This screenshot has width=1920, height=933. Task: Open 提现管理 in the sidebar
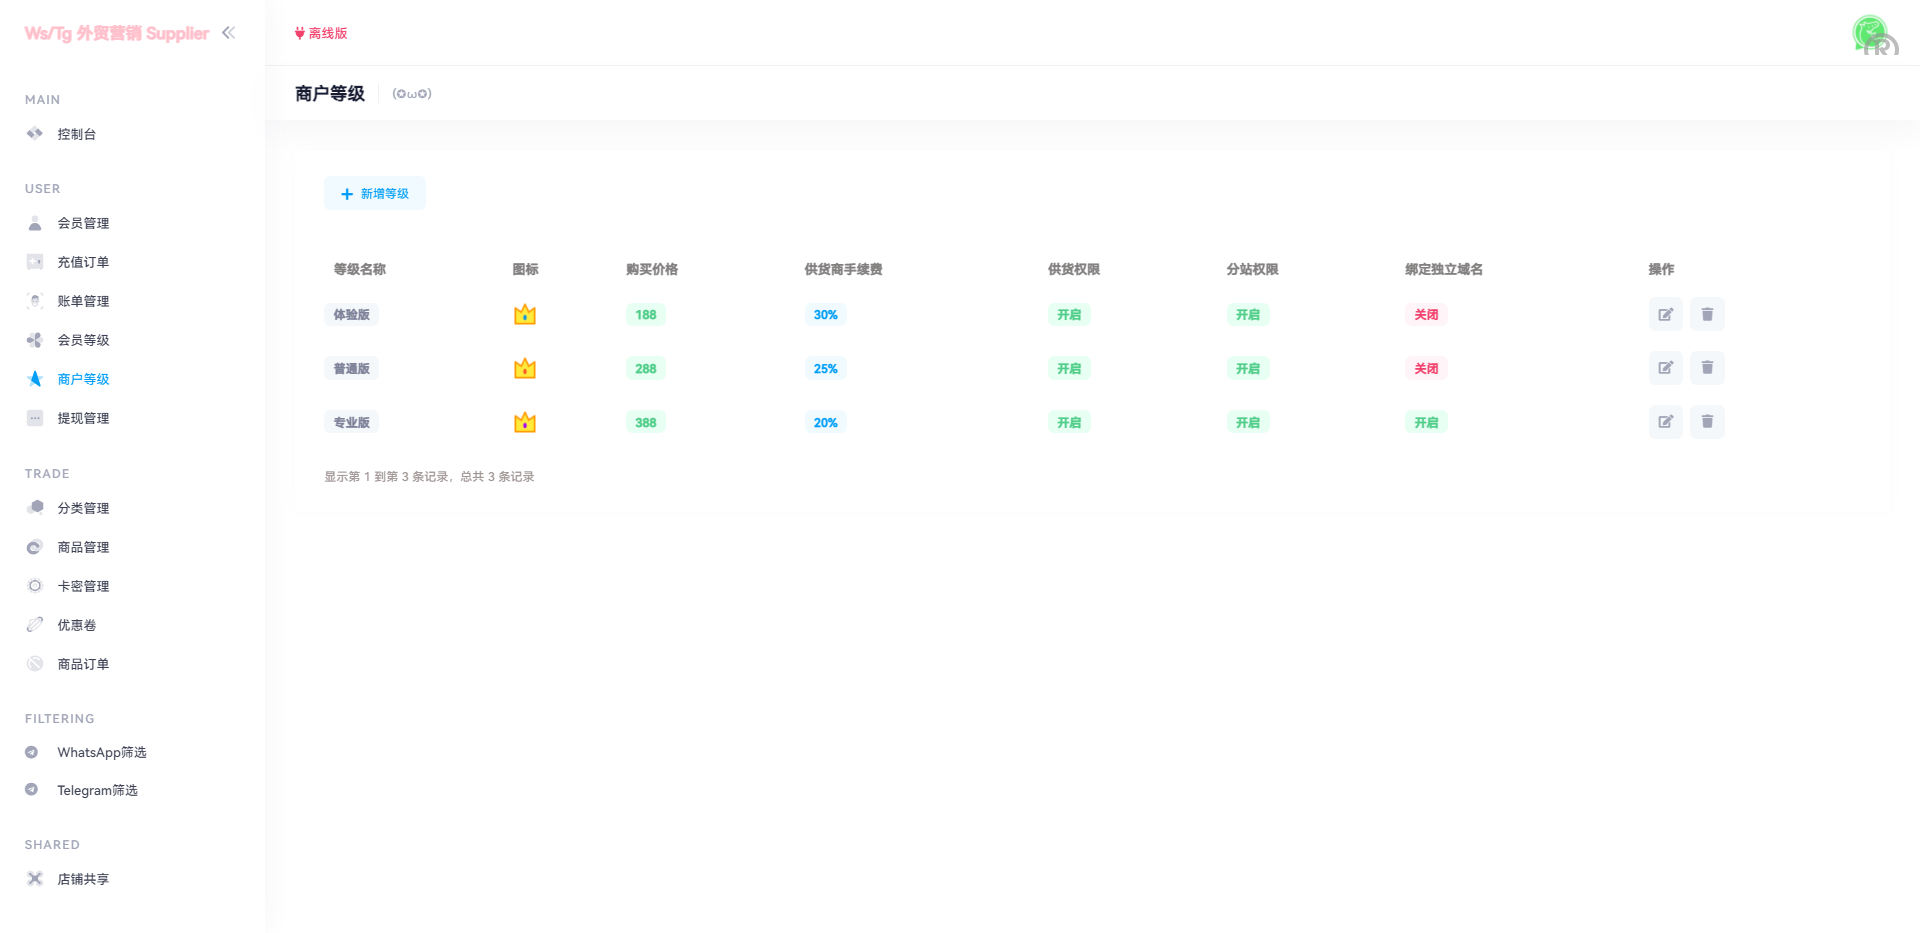(83, 418)
